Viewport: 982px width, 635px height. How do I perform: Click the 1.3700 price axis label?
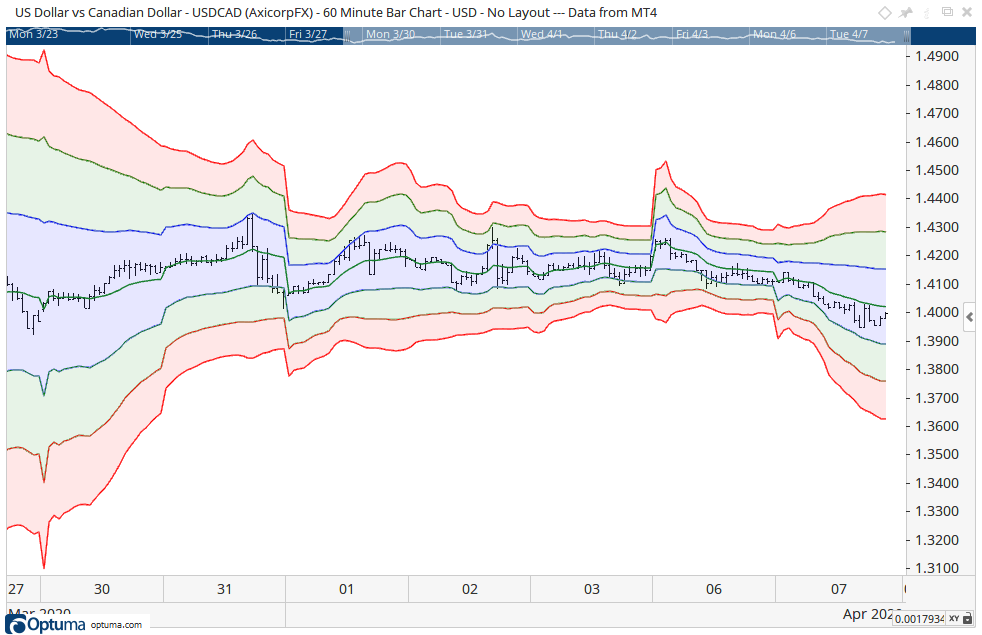click(x=937, y=398)
